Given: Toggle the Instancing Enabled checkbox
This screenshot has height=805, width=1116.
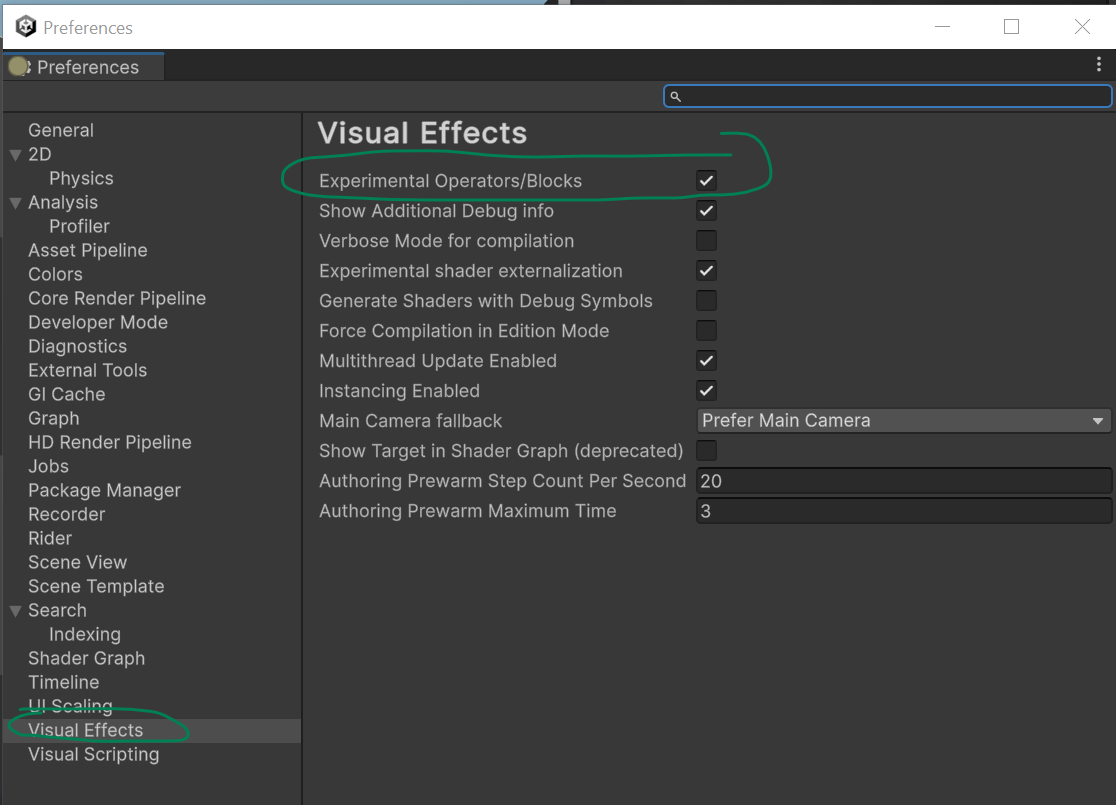Looking at the screenshot, I should coord(706,390).
